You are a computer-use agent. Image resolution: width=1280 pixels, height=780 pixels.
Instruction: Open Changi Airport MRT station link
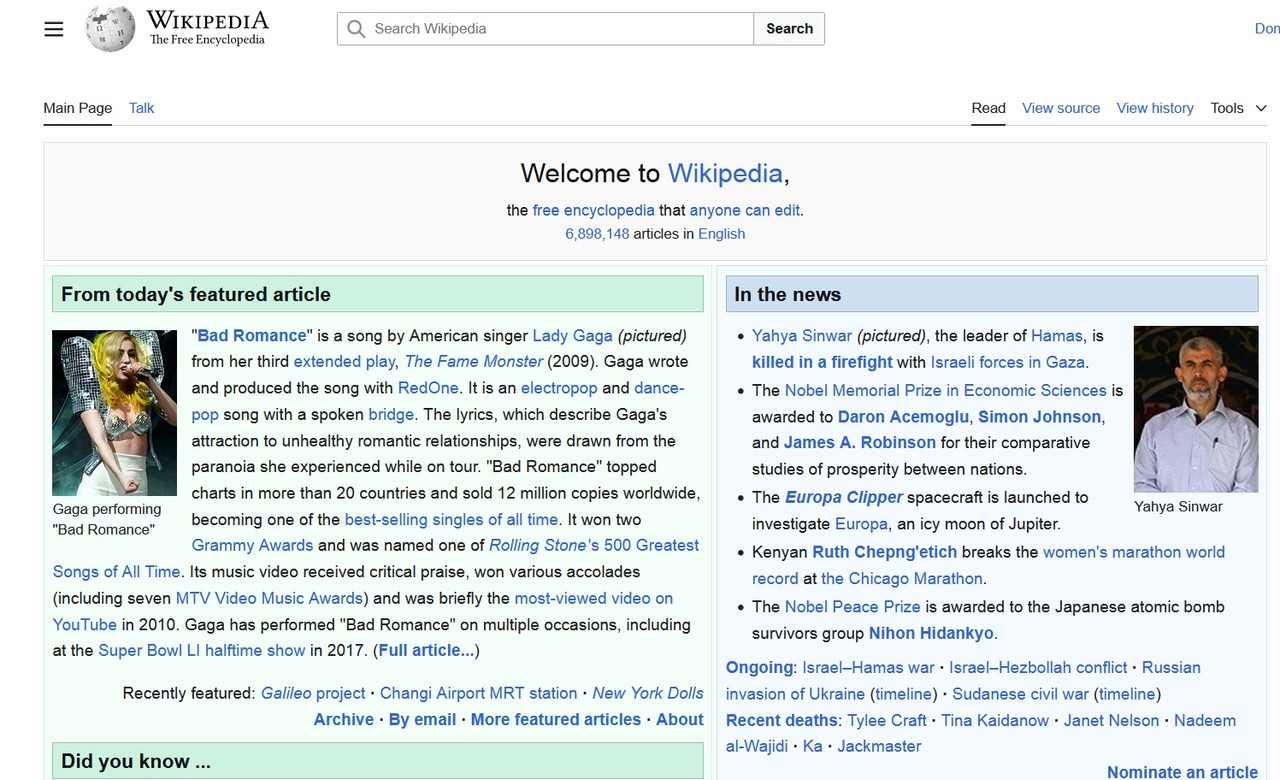coord(478,693)
